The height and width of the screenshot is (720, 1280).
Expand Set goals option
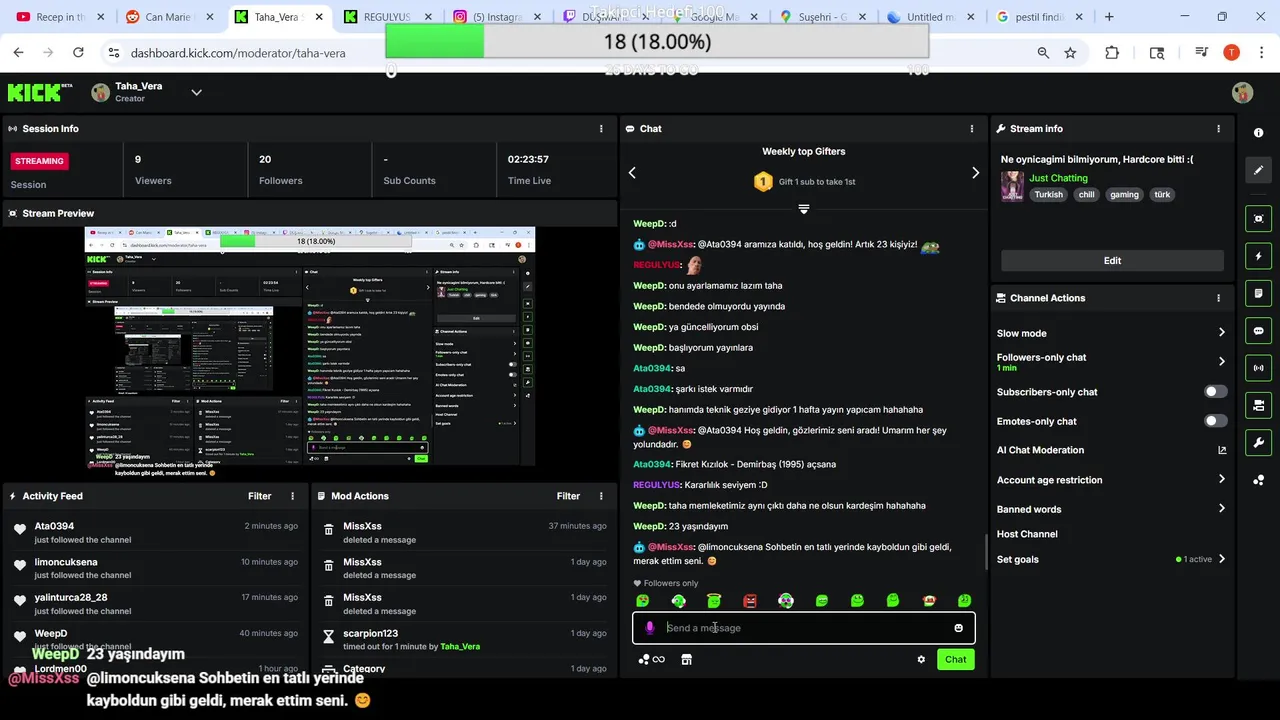(x=1221, y=559)
